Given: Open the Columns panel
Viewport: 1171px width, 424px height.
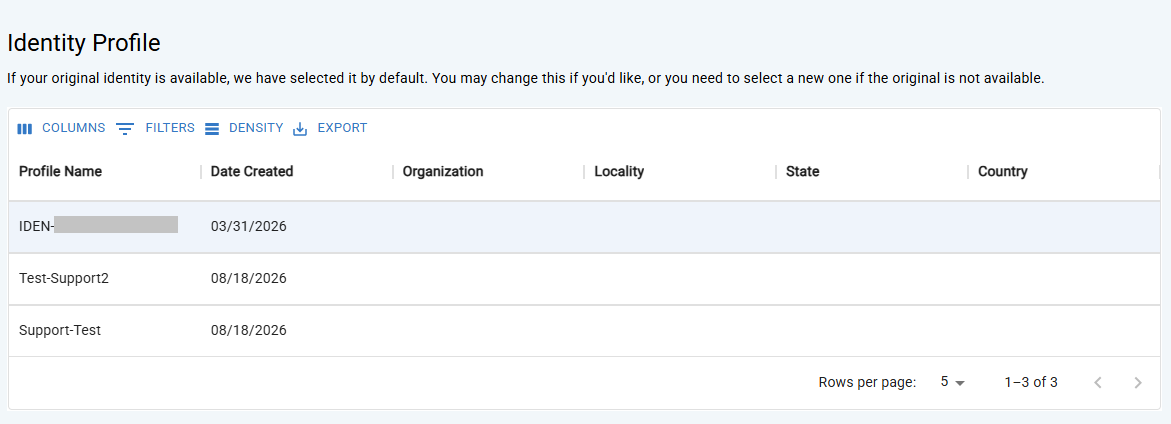Looking at the screenshot, I should pyautogui.click(x=61, y=128).
